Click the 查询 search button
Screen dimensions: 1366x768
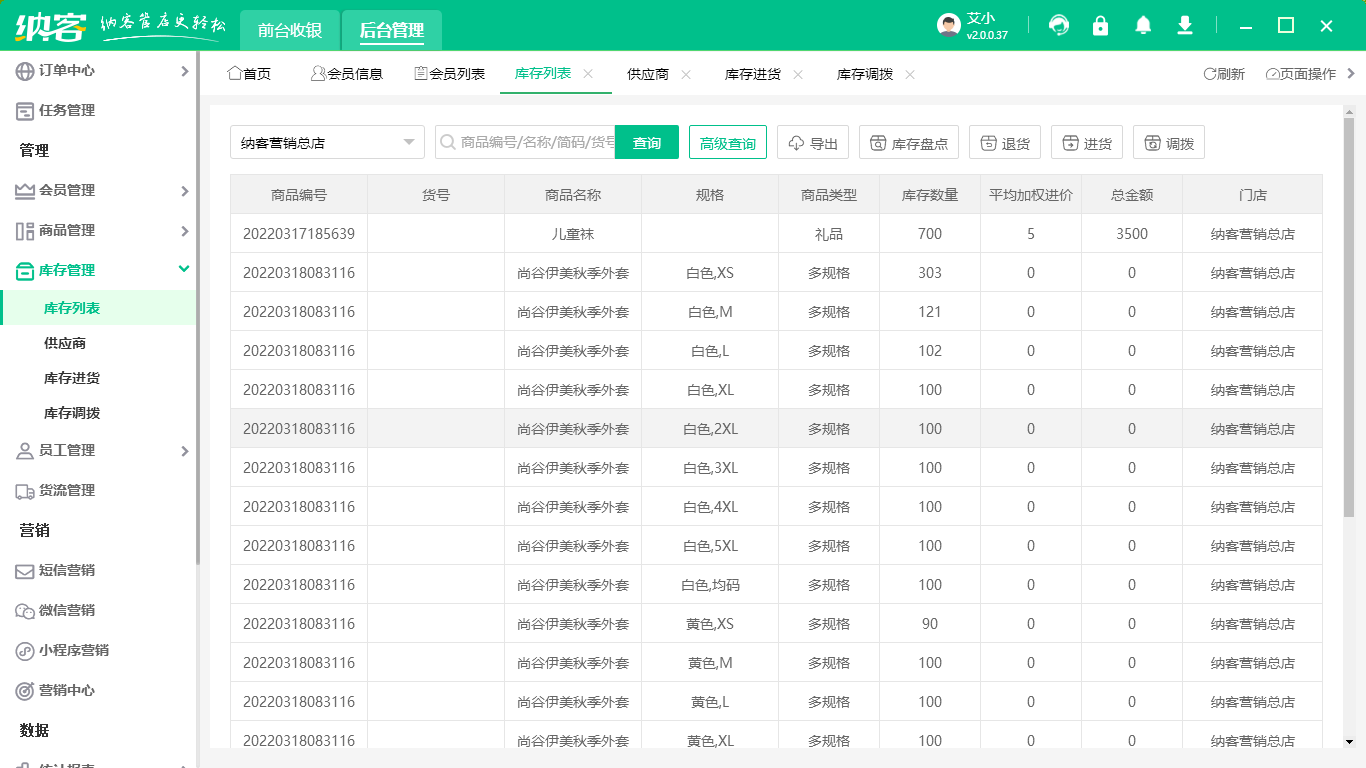(x=646, y=142)
